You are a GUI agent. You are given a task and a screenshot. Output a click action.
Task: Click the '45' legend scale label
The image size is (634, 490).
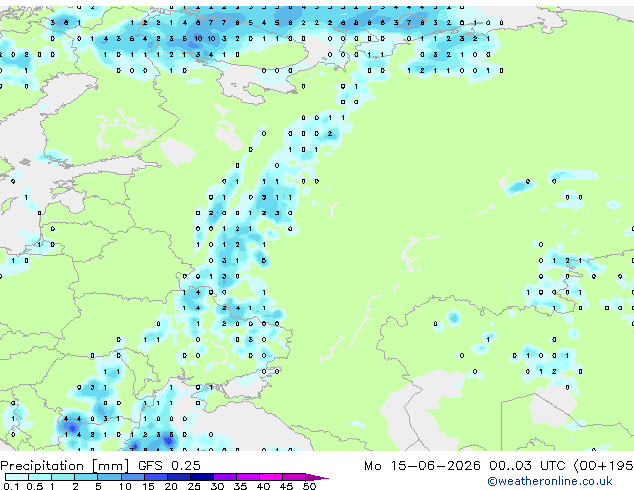286,486
